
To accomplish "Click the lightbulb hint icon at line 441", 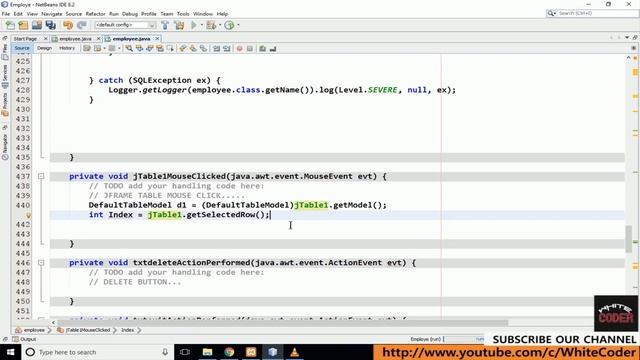I will [x=29, y=215].
